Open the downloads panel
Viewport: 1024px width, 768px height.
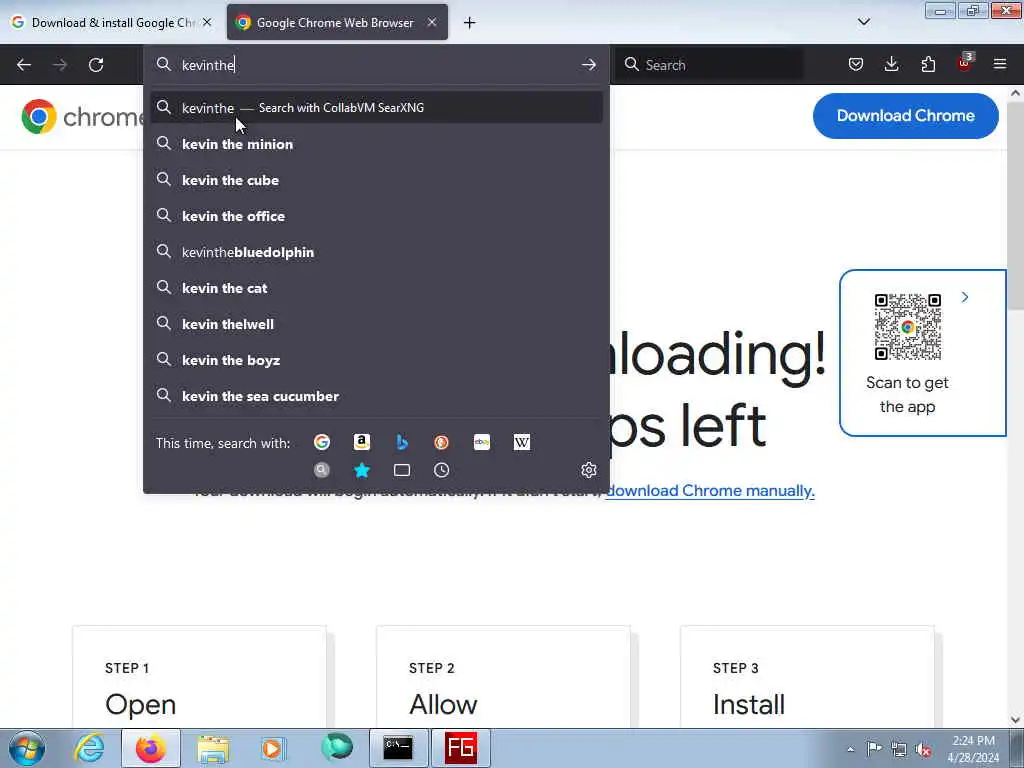[891, 65]
